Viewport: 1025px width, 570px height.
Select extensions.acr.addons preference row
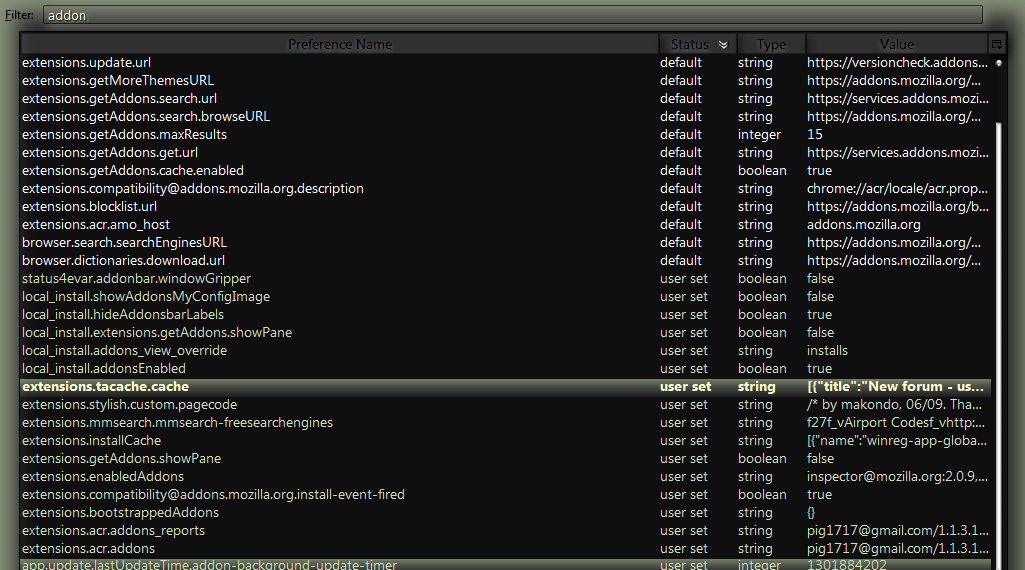tap(506, 548)
